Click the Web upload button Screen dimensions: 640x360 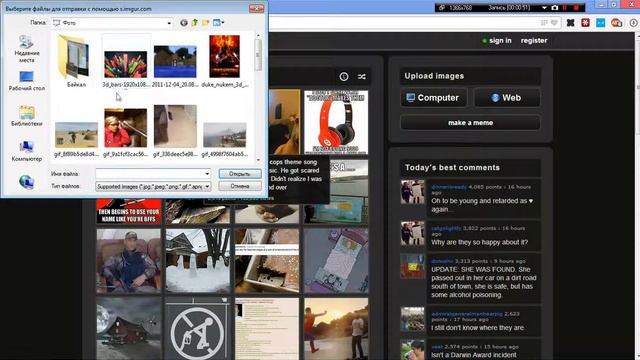pyautogui.click(x=507, y=98)
